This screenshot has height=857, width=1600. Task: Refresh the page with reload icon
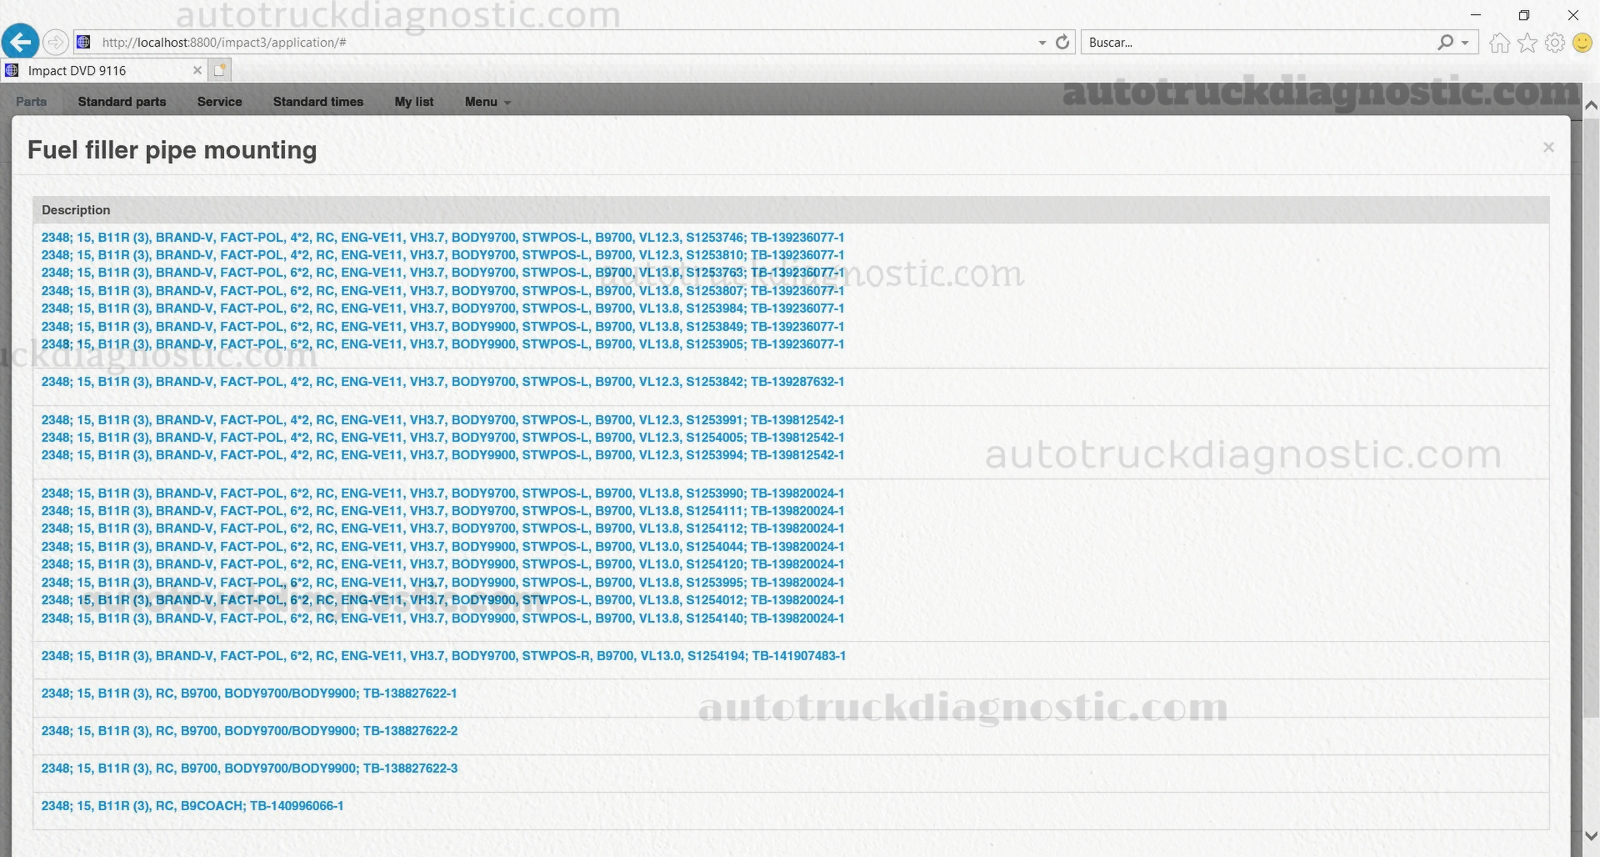[x=1062, y=42]
